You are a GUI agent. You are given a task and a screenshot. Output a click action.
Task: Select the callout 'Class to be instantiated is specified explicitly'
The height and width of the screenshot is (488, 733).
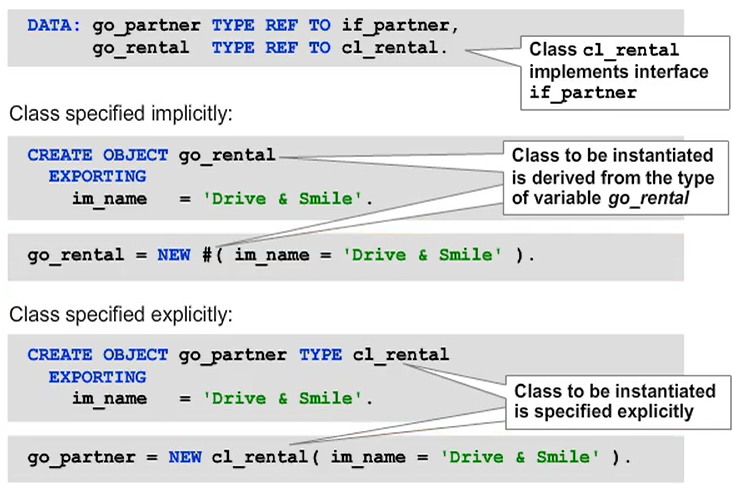614,400
